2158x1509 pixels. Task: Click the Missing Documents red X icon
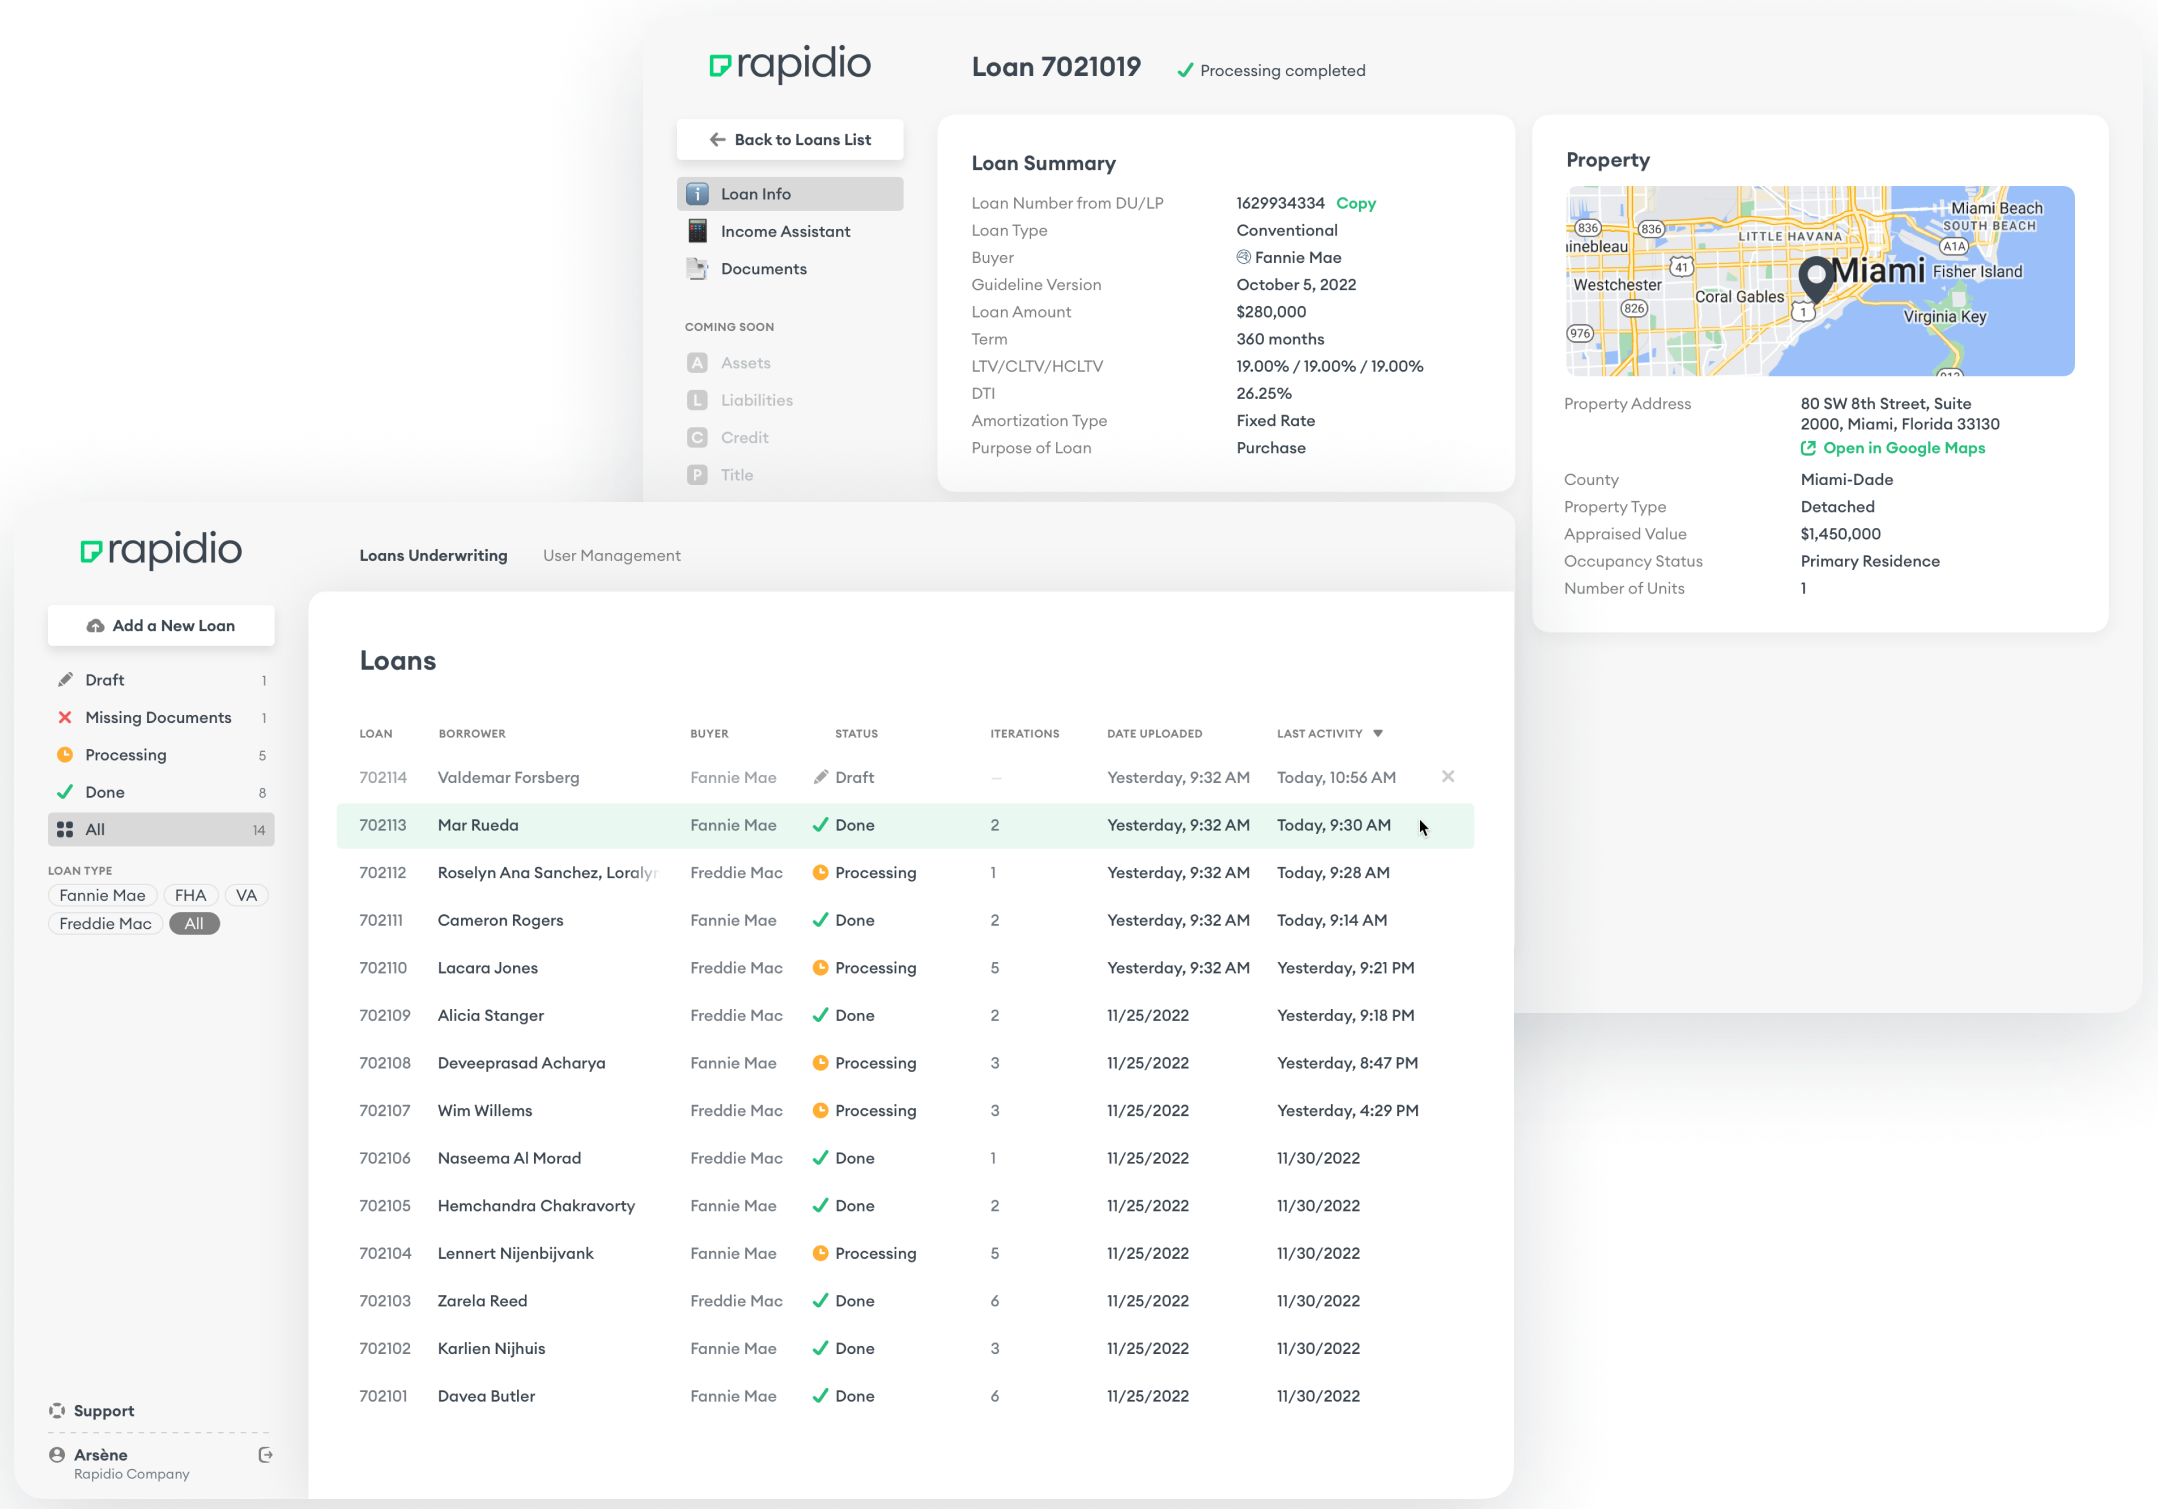65,718
